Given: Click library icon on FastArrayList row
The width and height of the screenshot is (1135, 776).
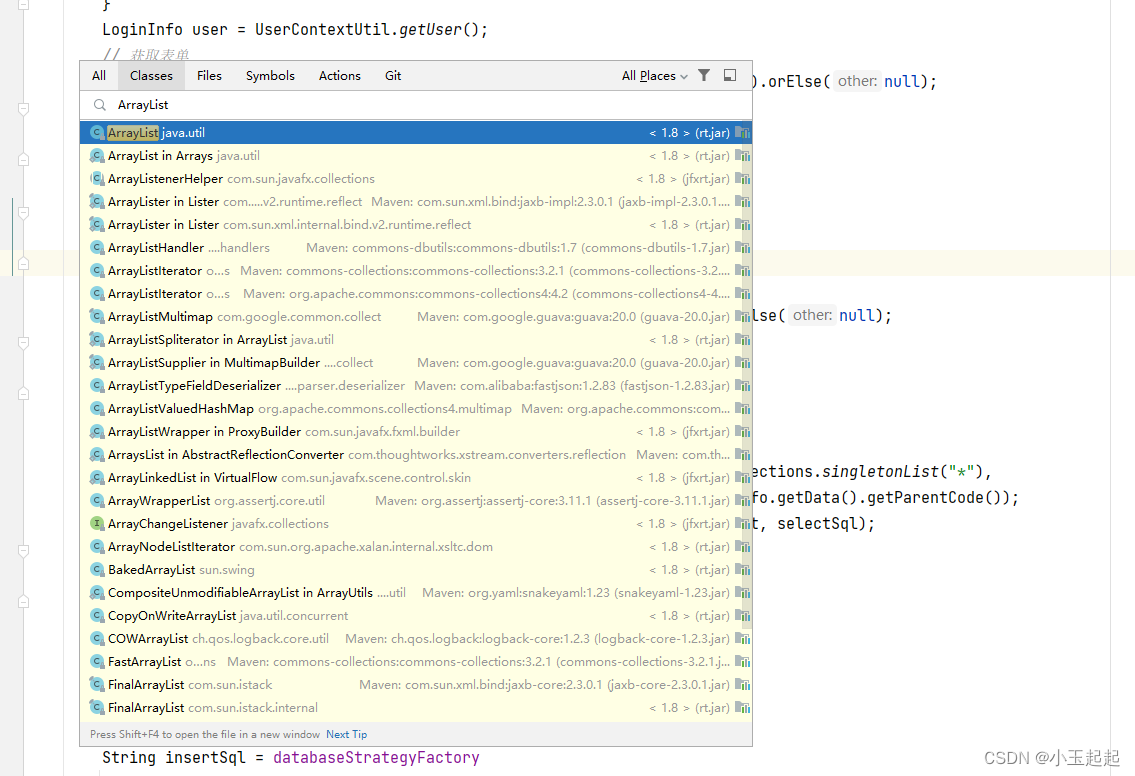Looking at the screenshot, I should click(743, 662).
